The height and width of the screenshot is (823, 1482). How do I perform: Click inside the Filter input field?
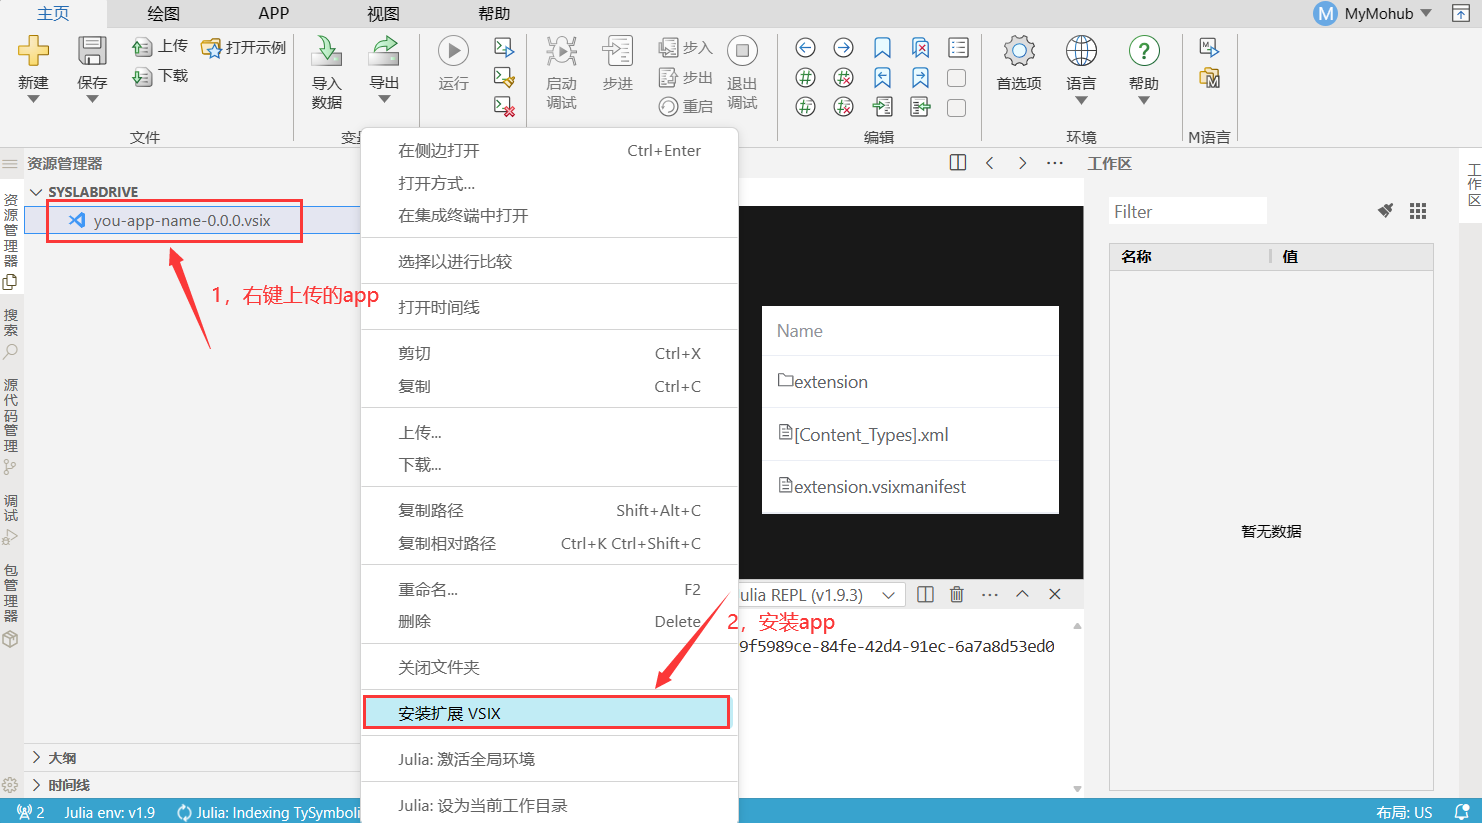[1187, 211]
